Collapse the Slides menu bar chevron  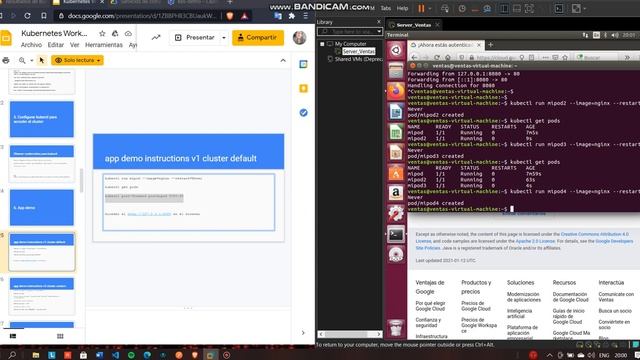click(x=283, y=60)
